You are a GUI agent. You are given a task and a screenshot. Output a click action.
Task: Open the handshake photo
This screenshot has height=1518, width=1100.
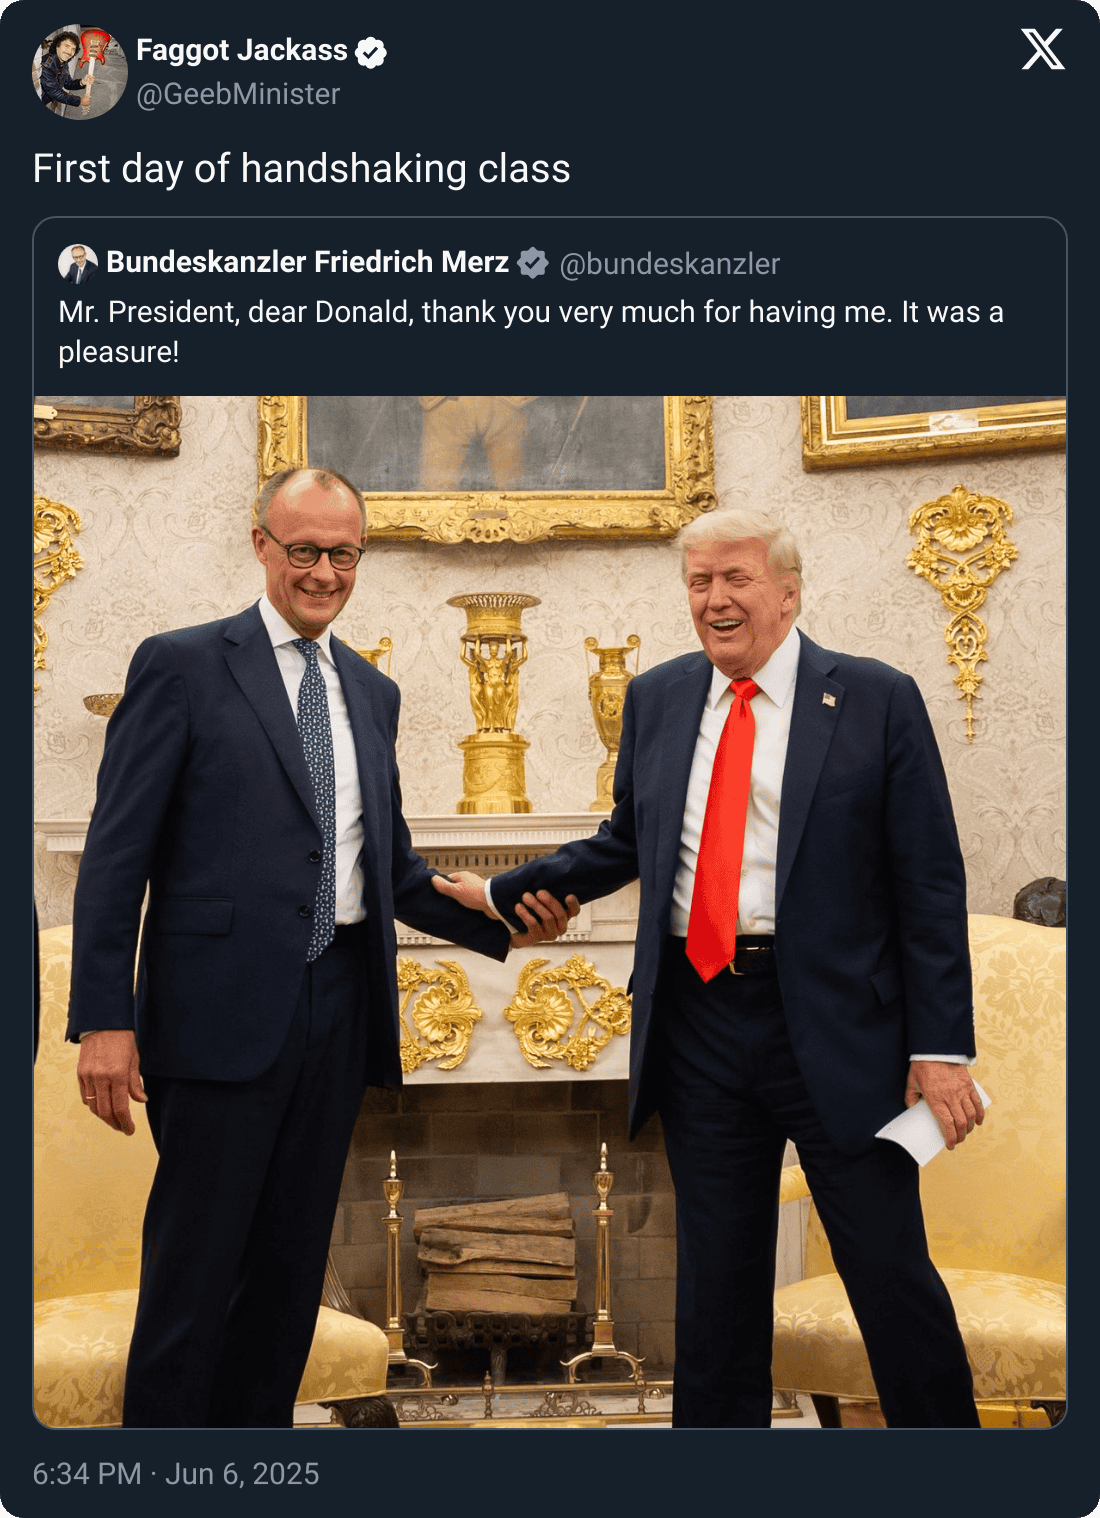[x=550, y=912]
